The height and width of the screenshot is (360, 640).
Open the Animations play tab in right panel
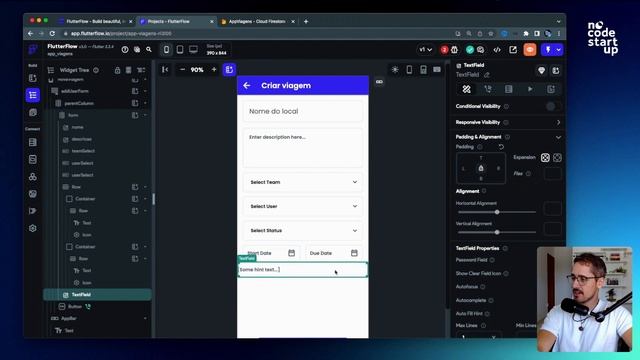coord(530,89)
